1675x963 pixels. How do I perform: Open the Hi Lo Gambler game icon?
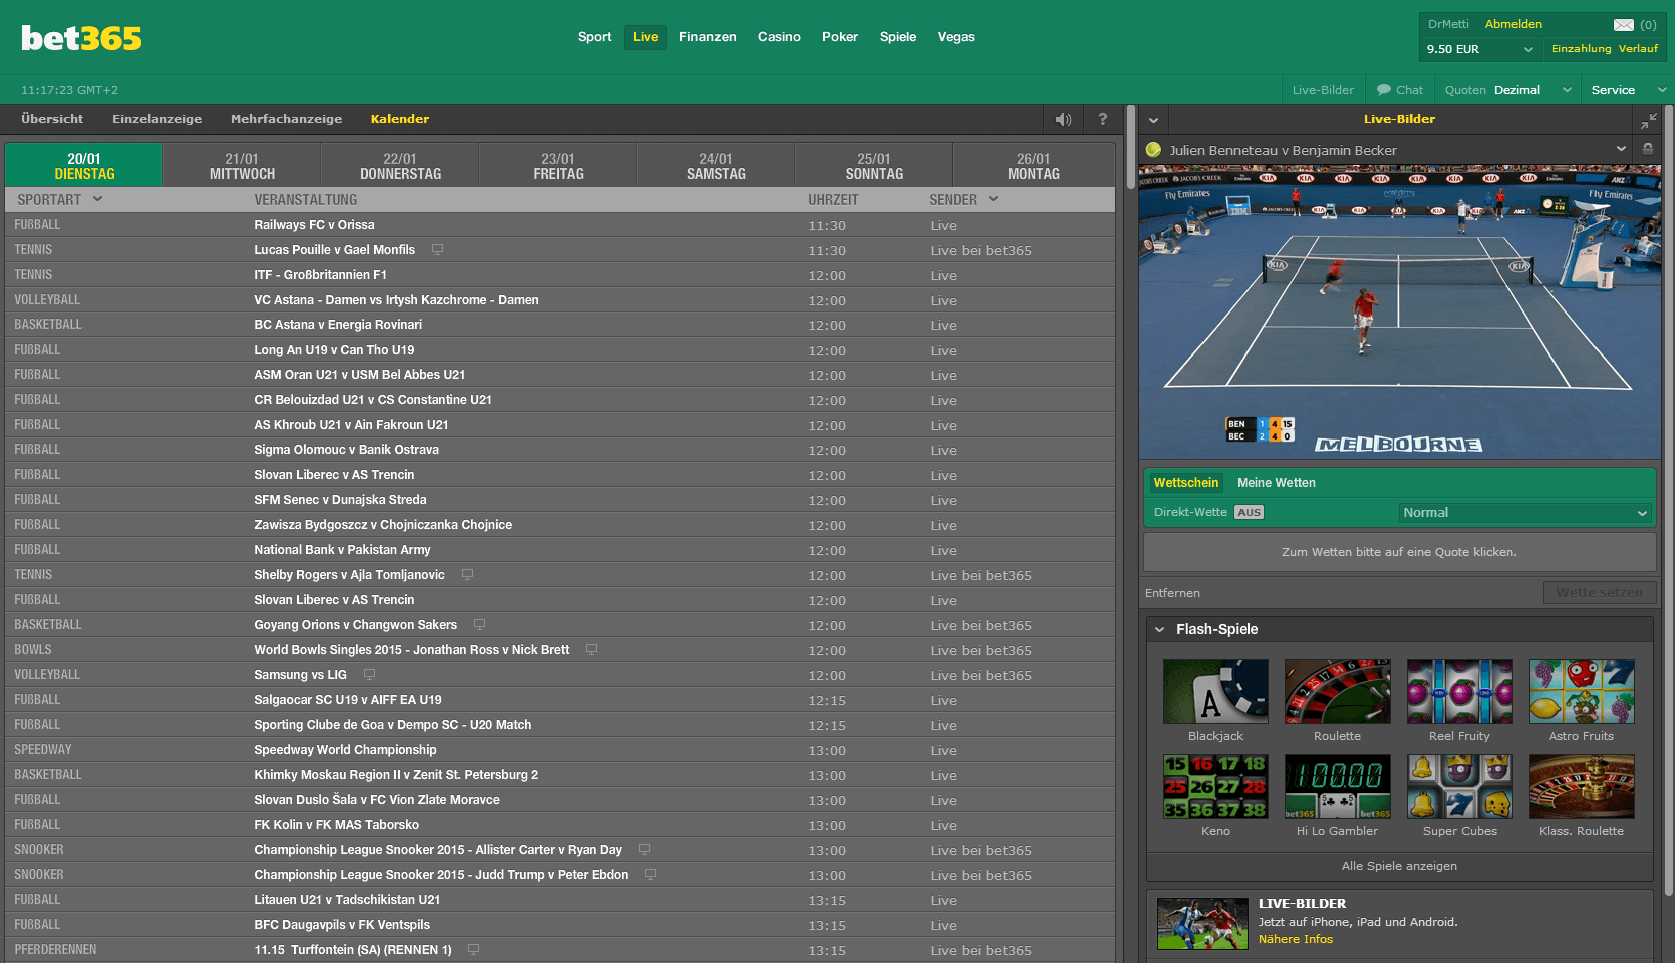(1337, 786)
